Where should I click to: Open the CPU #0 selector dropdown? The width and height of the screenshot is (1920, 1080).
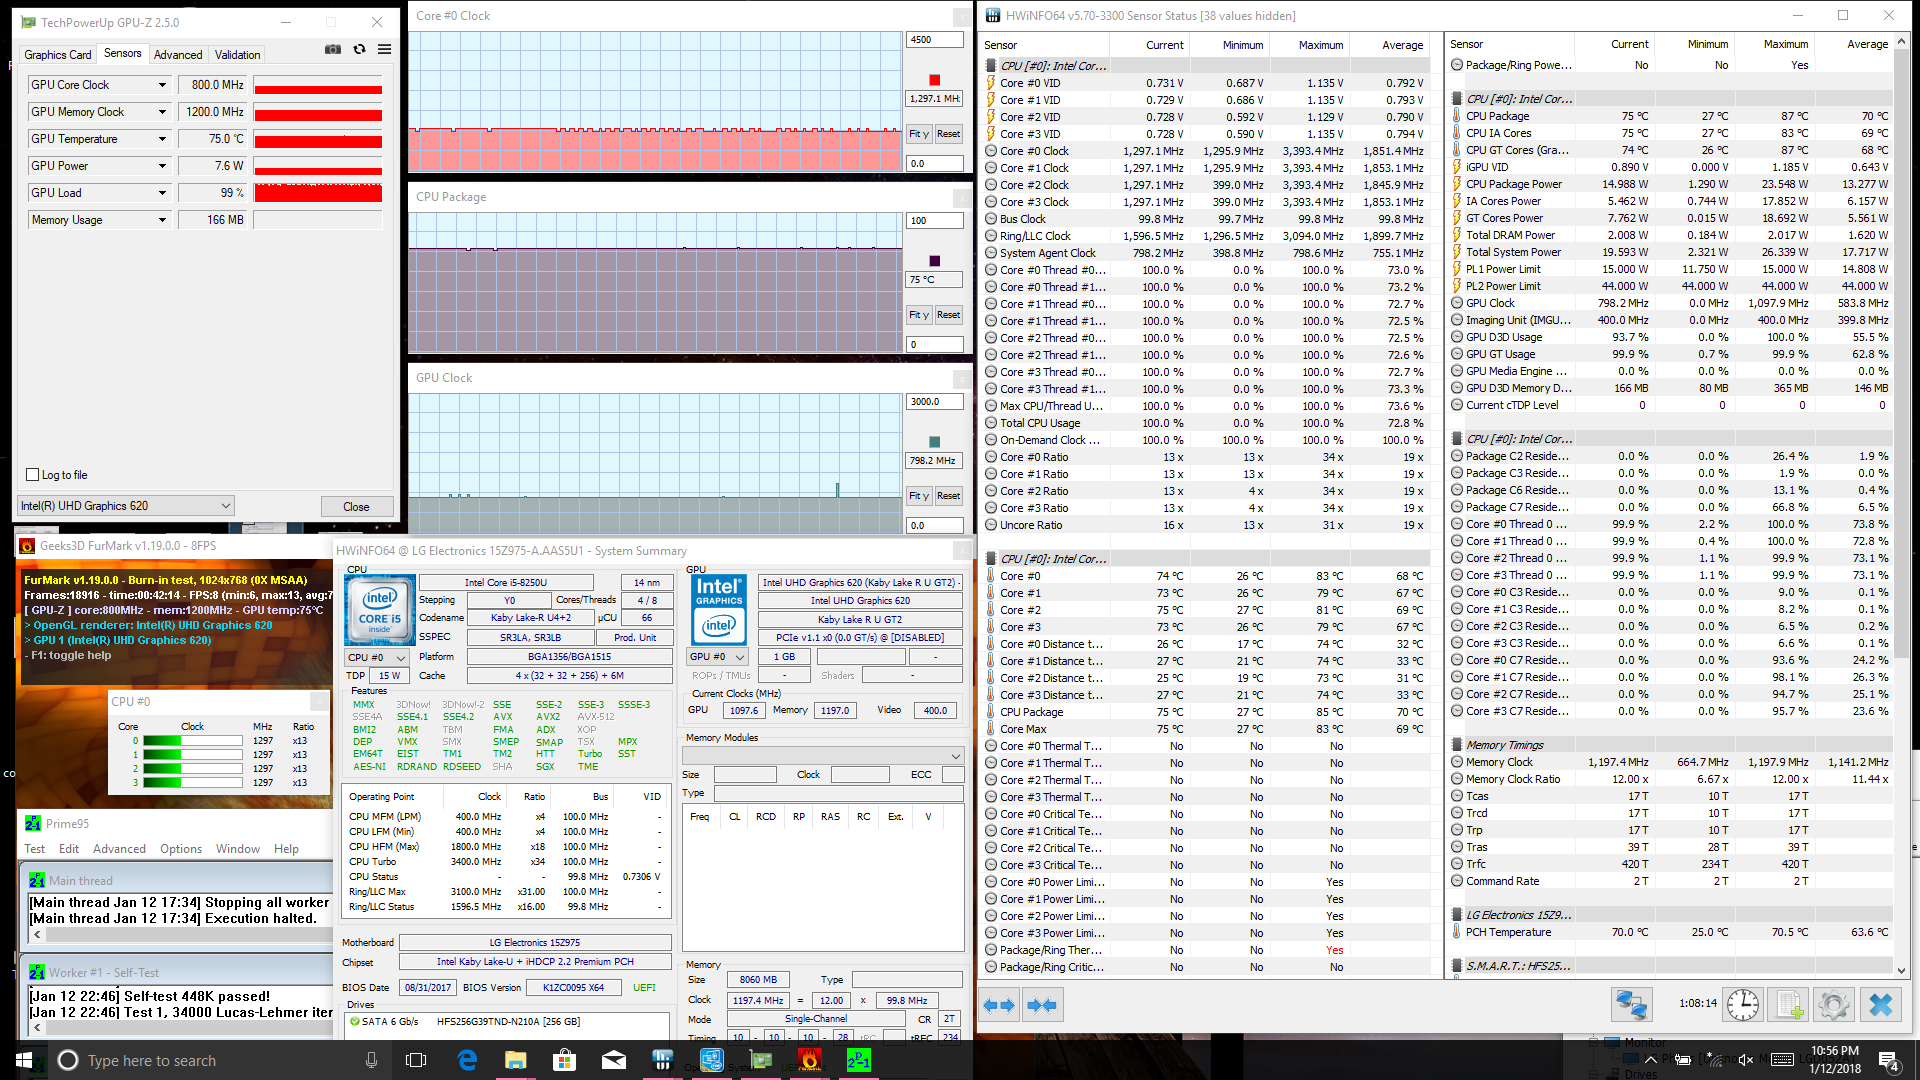[x=378, y=658]
